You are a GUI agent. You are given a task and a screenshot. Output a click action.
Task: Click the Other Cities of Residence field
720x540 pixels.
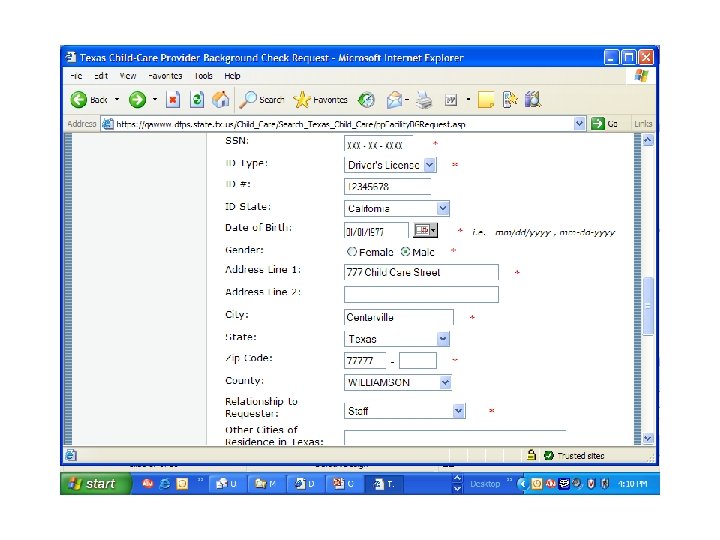(x=455, y=438)
